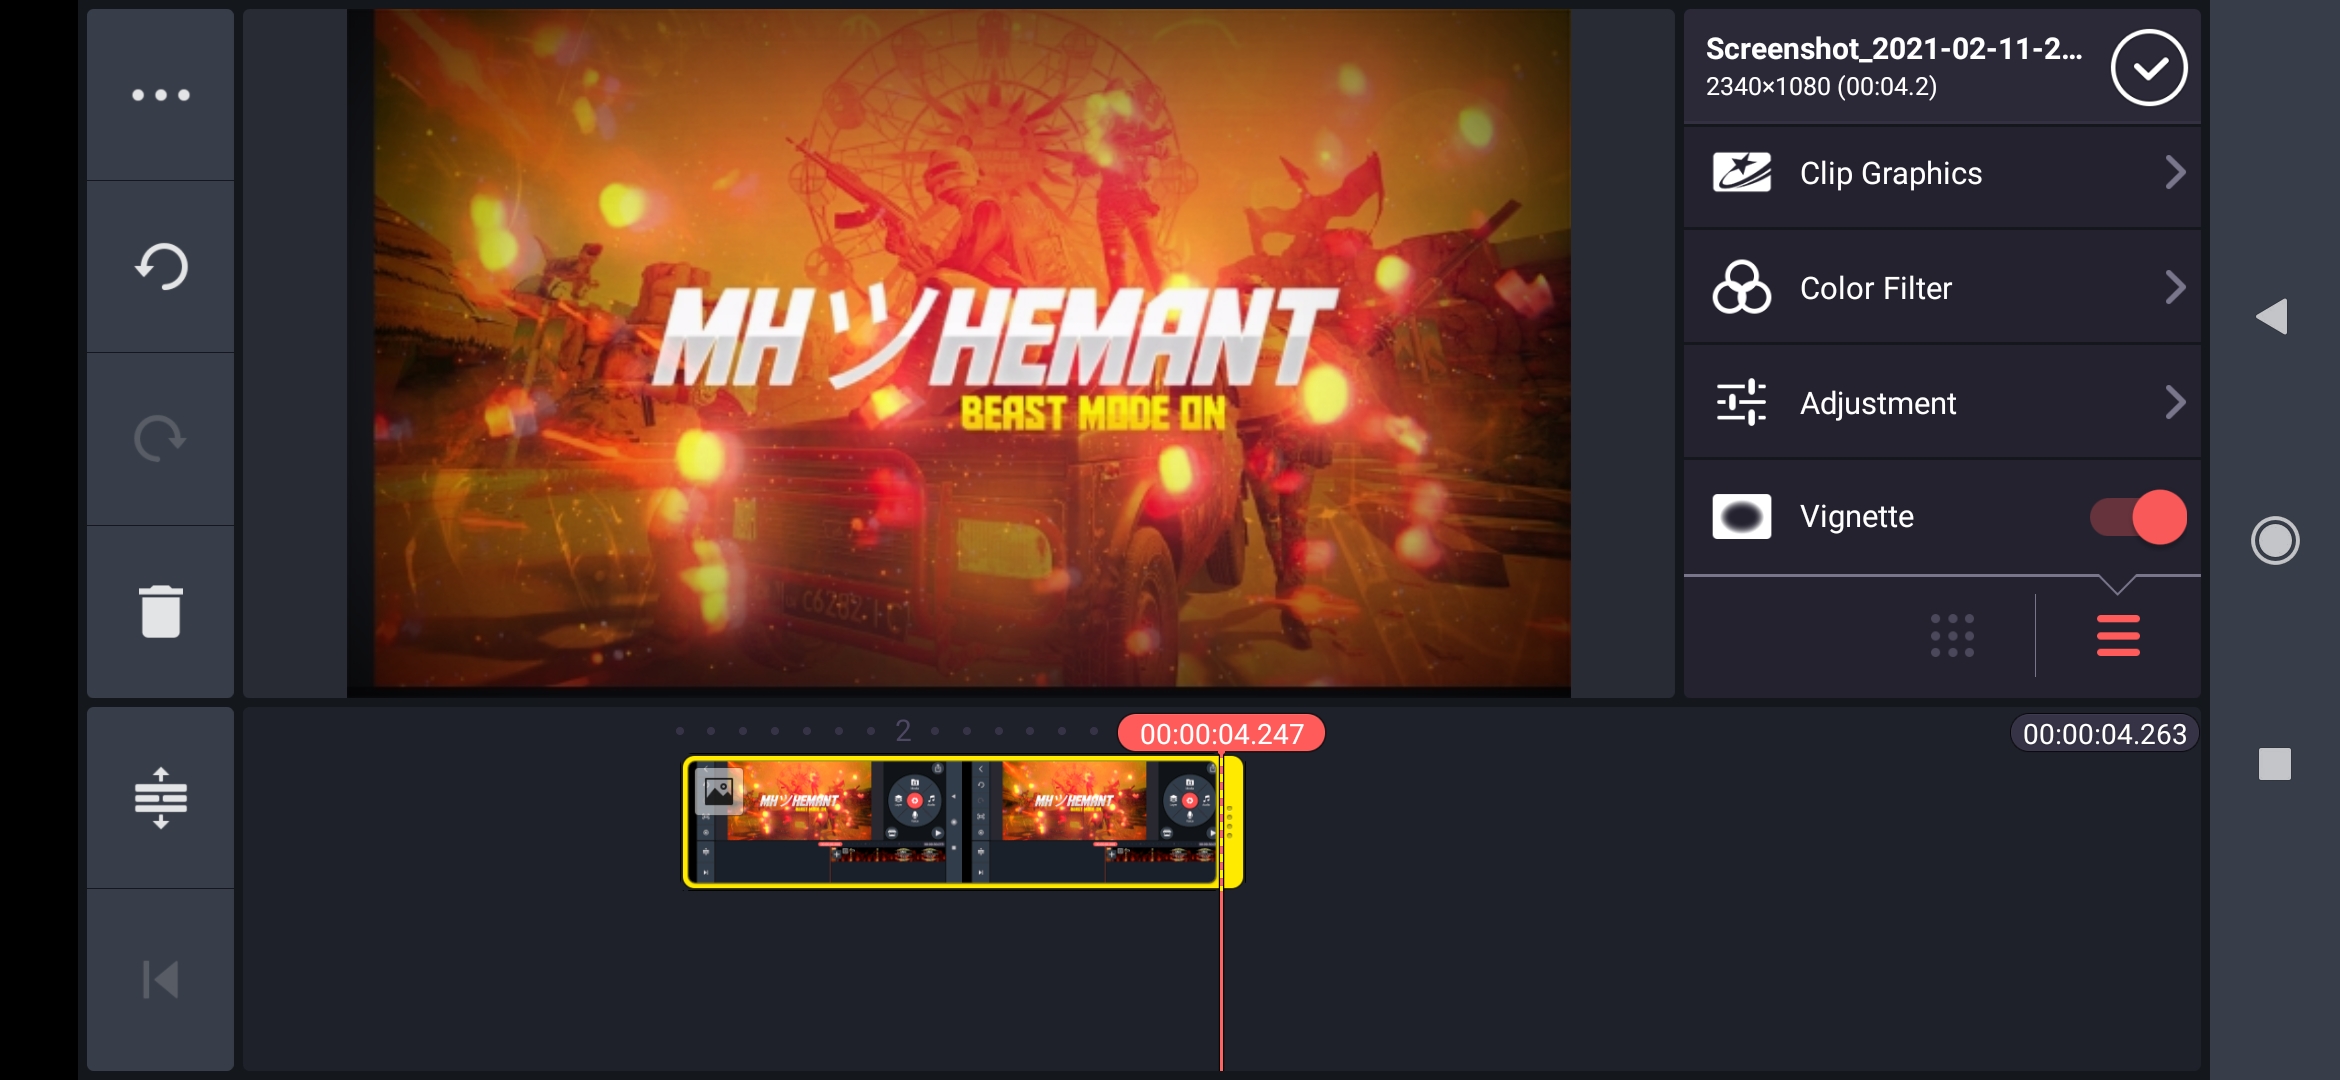Open the Color Filter menu item
The height and width of the screenshot is (1080, 2340).
pyautogui.click(x=1875, y=289)
